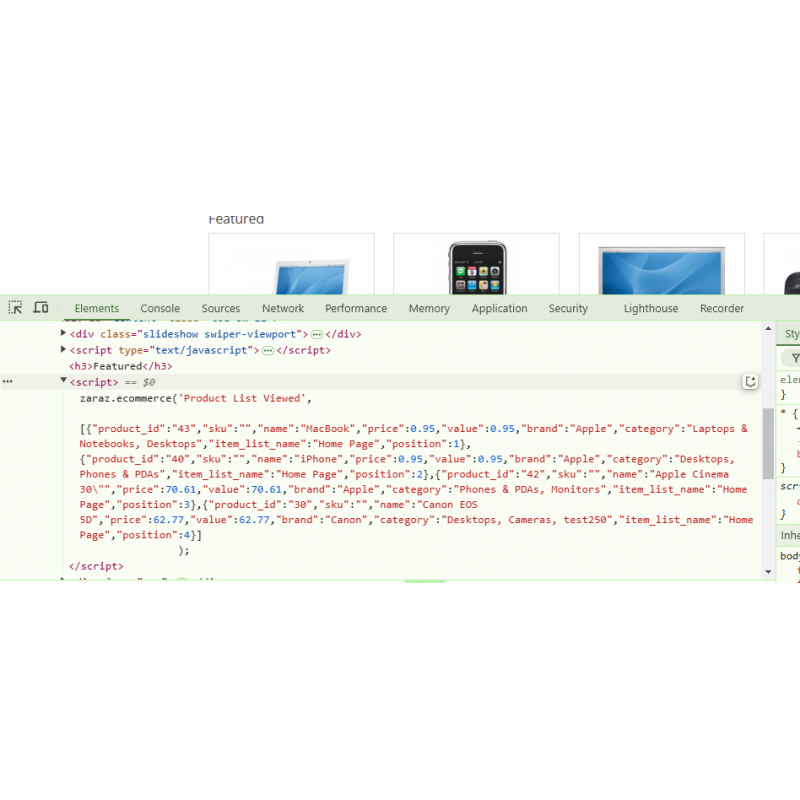Click the ellipsis in the slideshow div
Screen dimensions: 800x800
click(x=317, y=335)
